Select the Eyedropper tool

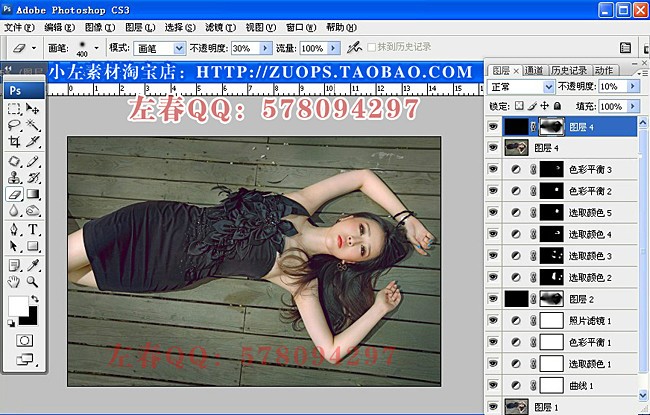(32, 265)
